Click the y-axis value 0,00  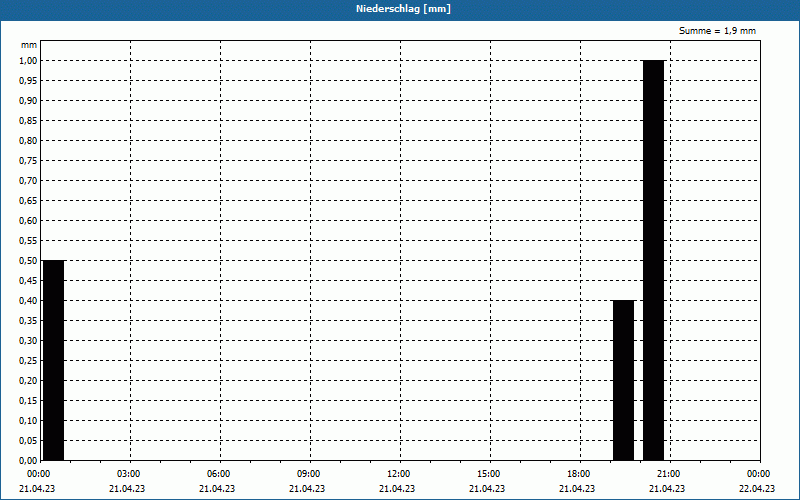tap(28, 460)
